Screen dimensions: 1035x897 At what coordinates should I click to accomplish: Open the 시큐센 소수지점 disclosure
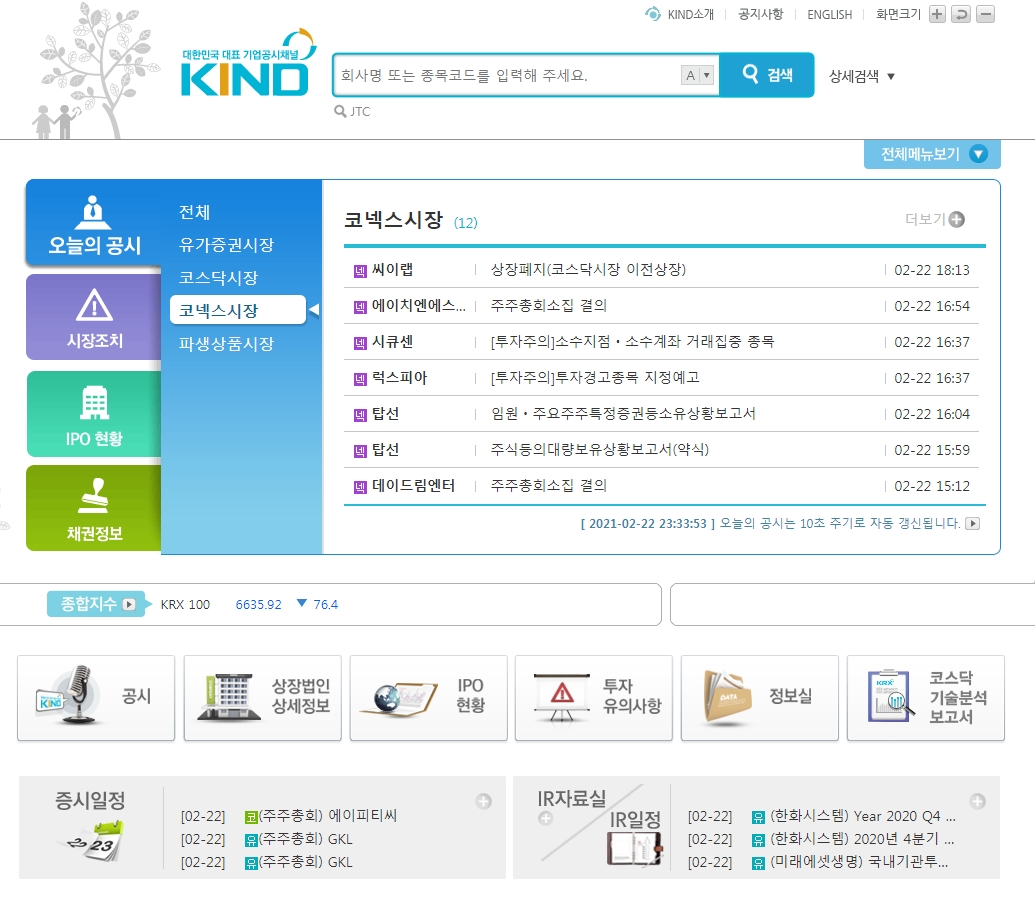pos(632,341)
